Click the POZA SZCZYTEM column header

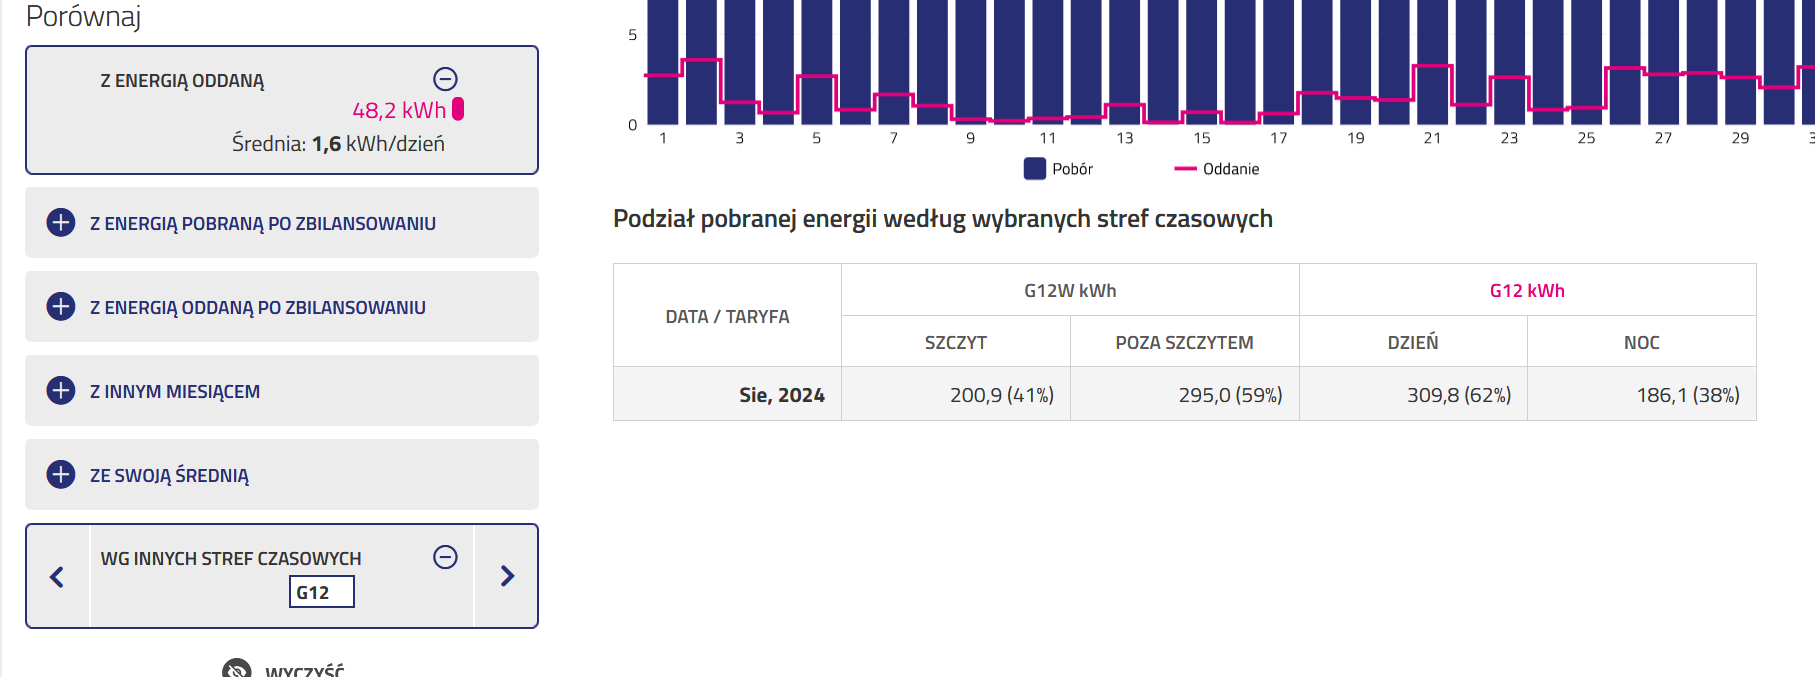point(1184,342)
